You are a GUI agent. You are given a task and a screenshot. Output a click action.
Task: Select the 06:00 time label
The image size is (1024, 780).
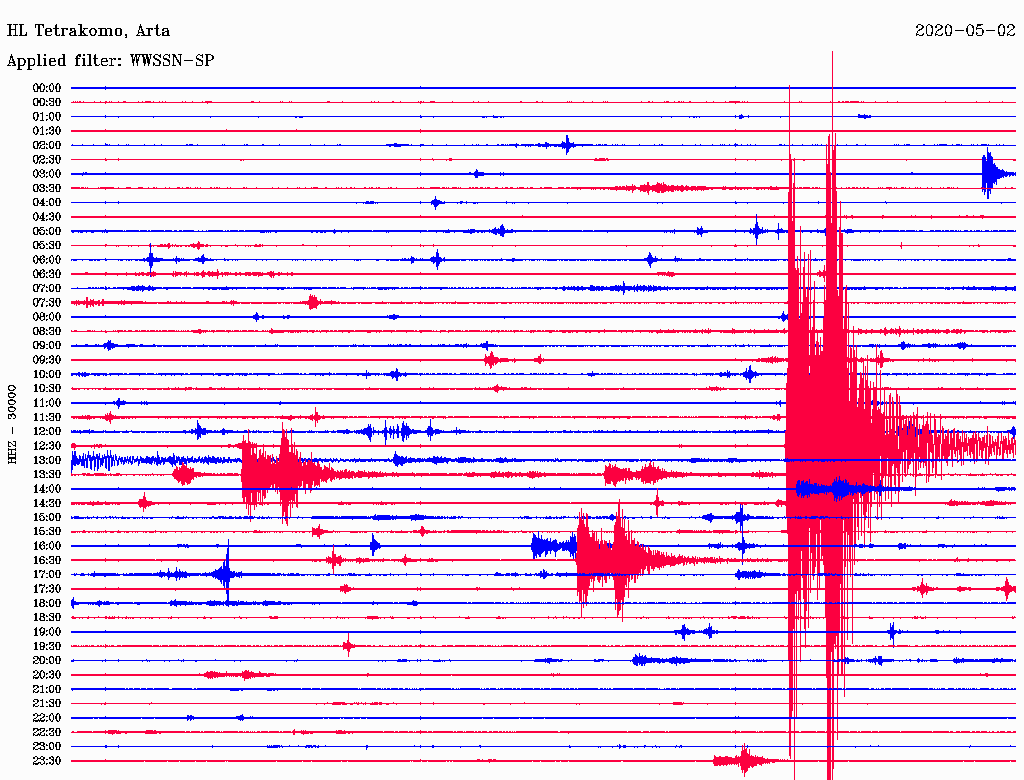point(46,260)
